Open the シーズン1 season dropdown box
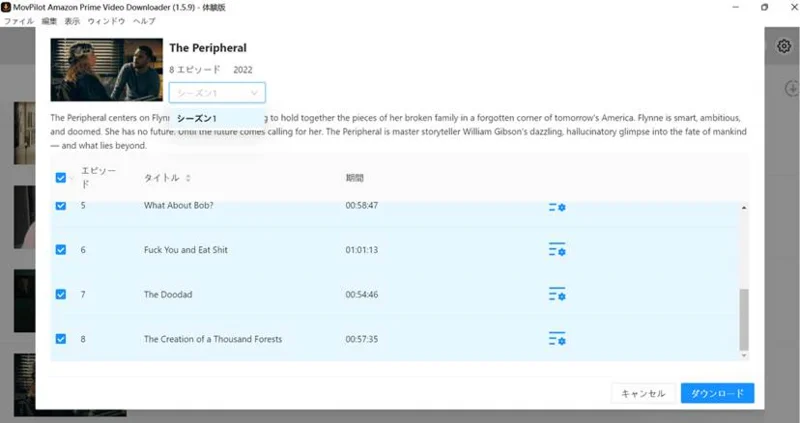 point(217,93)
